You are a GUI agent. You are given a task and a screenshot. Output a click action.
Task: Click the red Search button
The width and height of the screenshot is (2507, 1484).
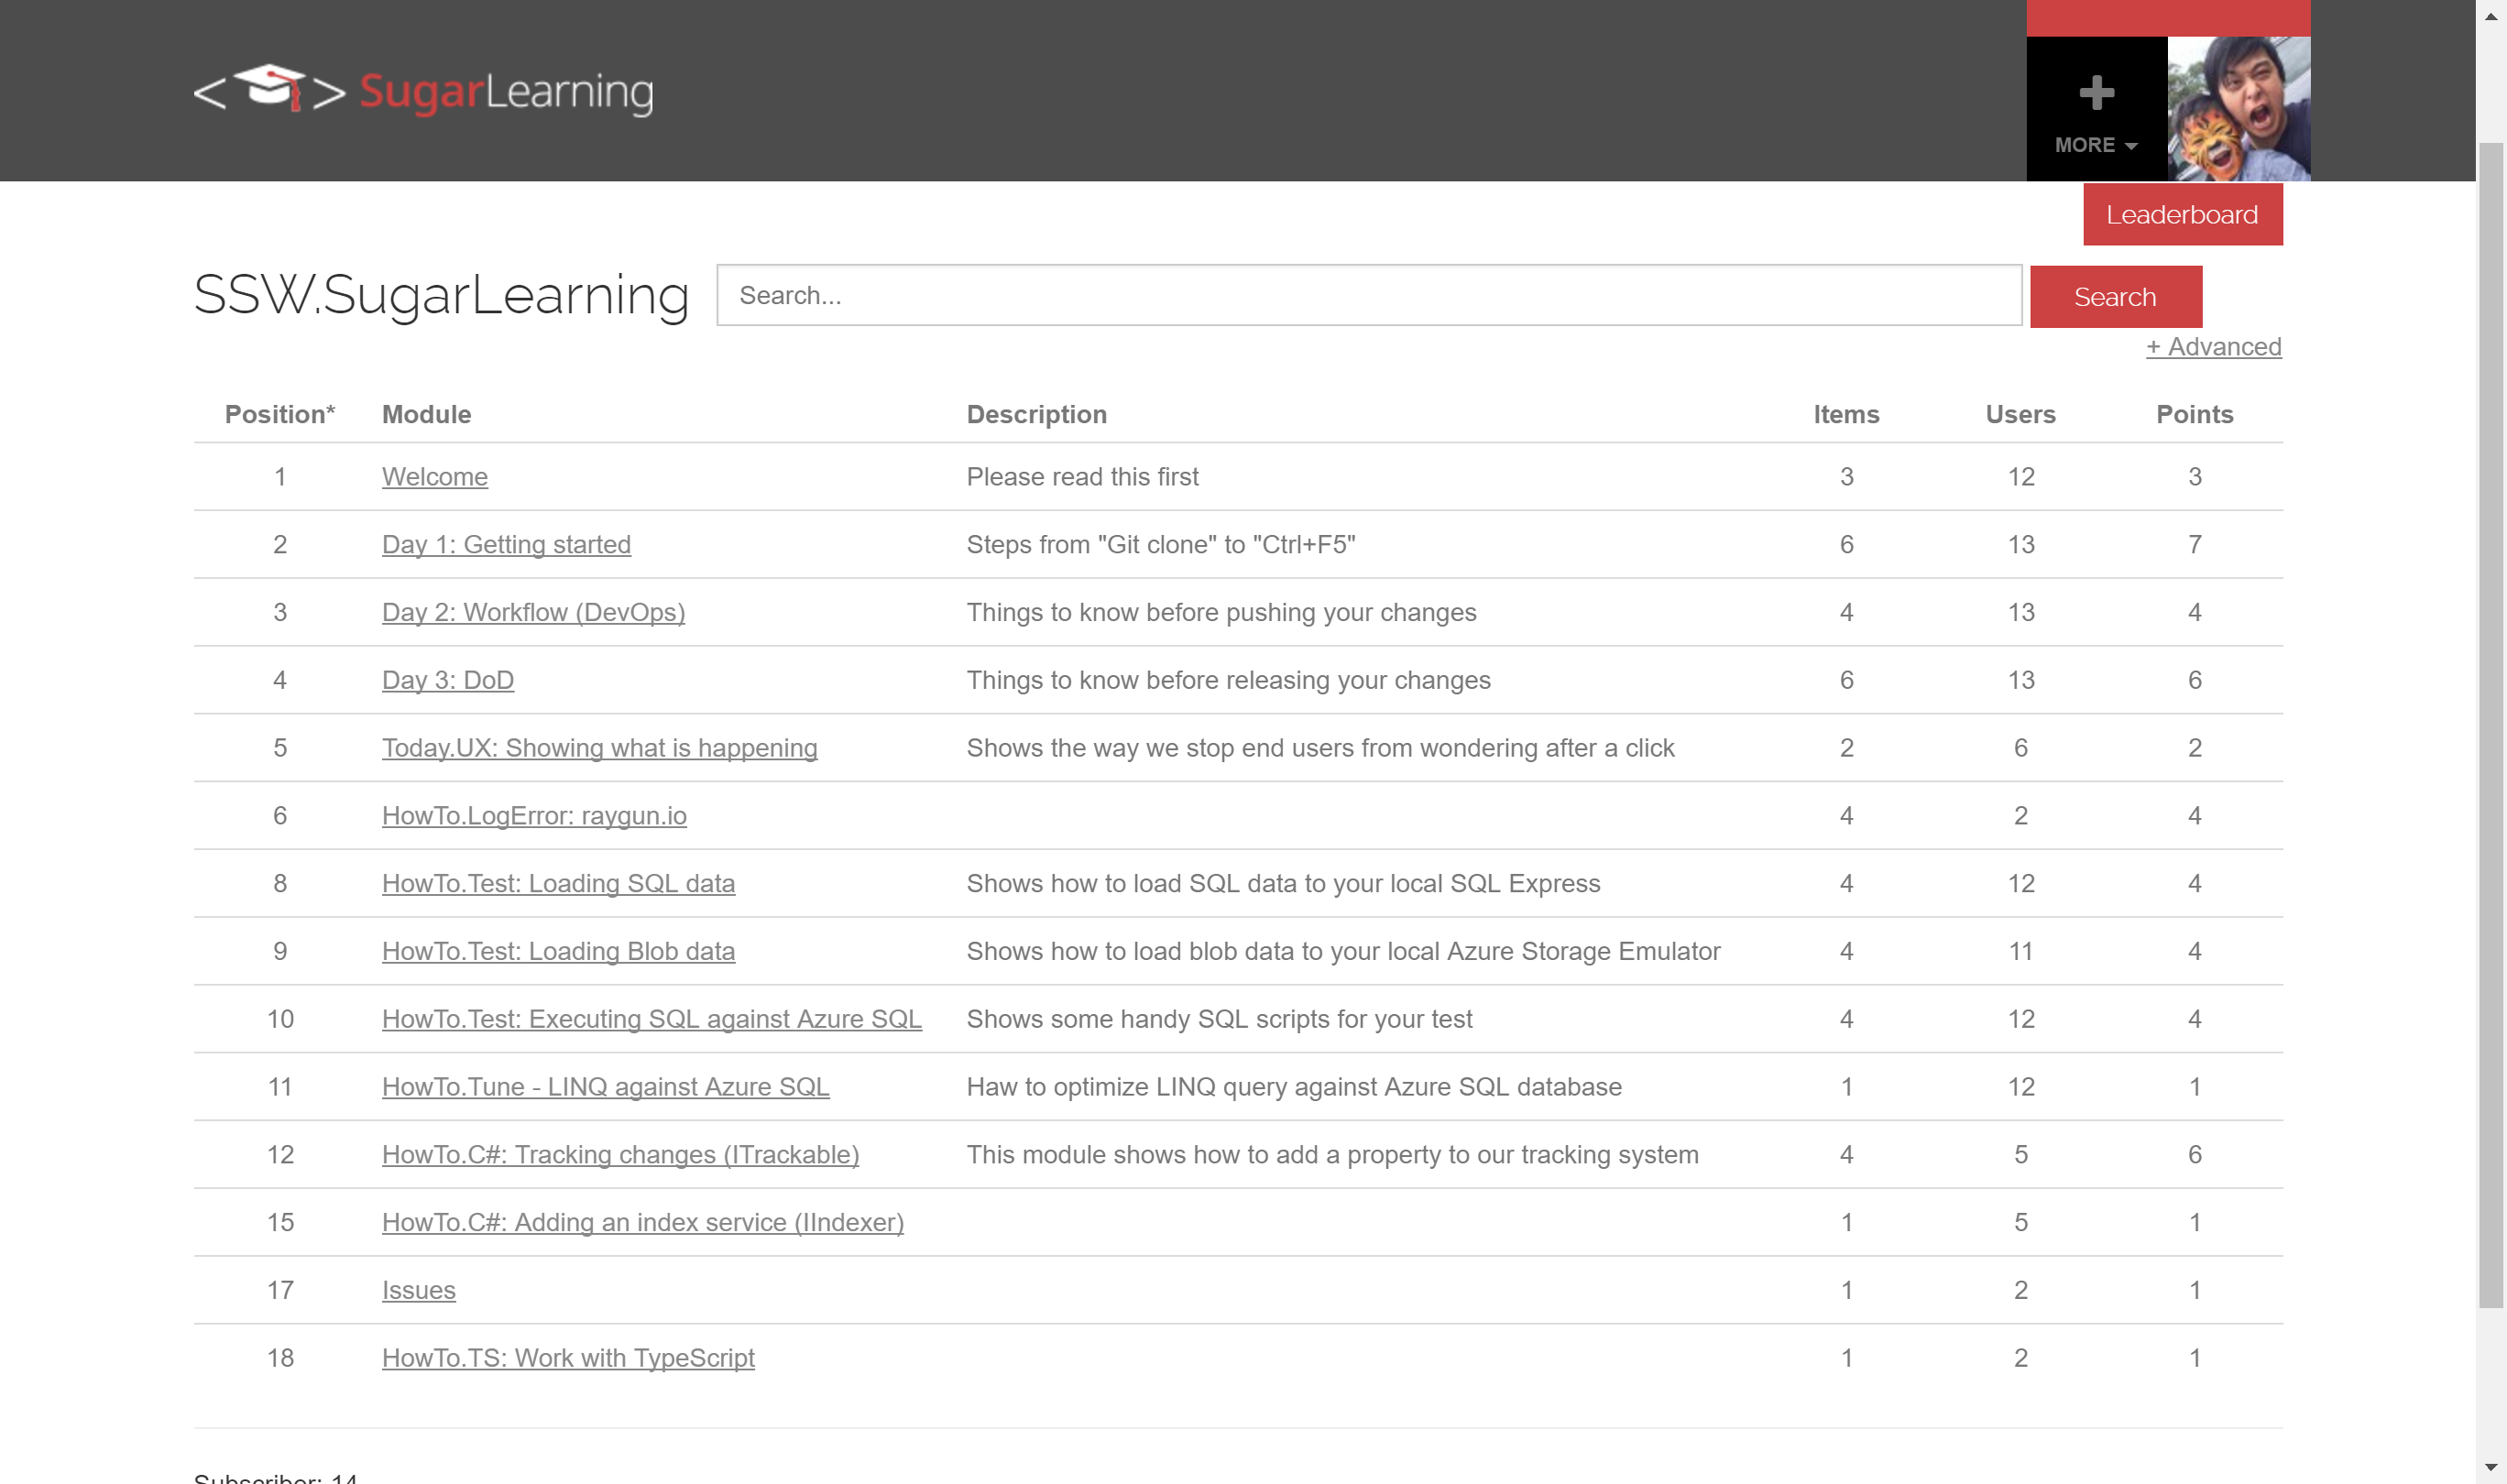pyautogui.click(x=2115, y=297)
